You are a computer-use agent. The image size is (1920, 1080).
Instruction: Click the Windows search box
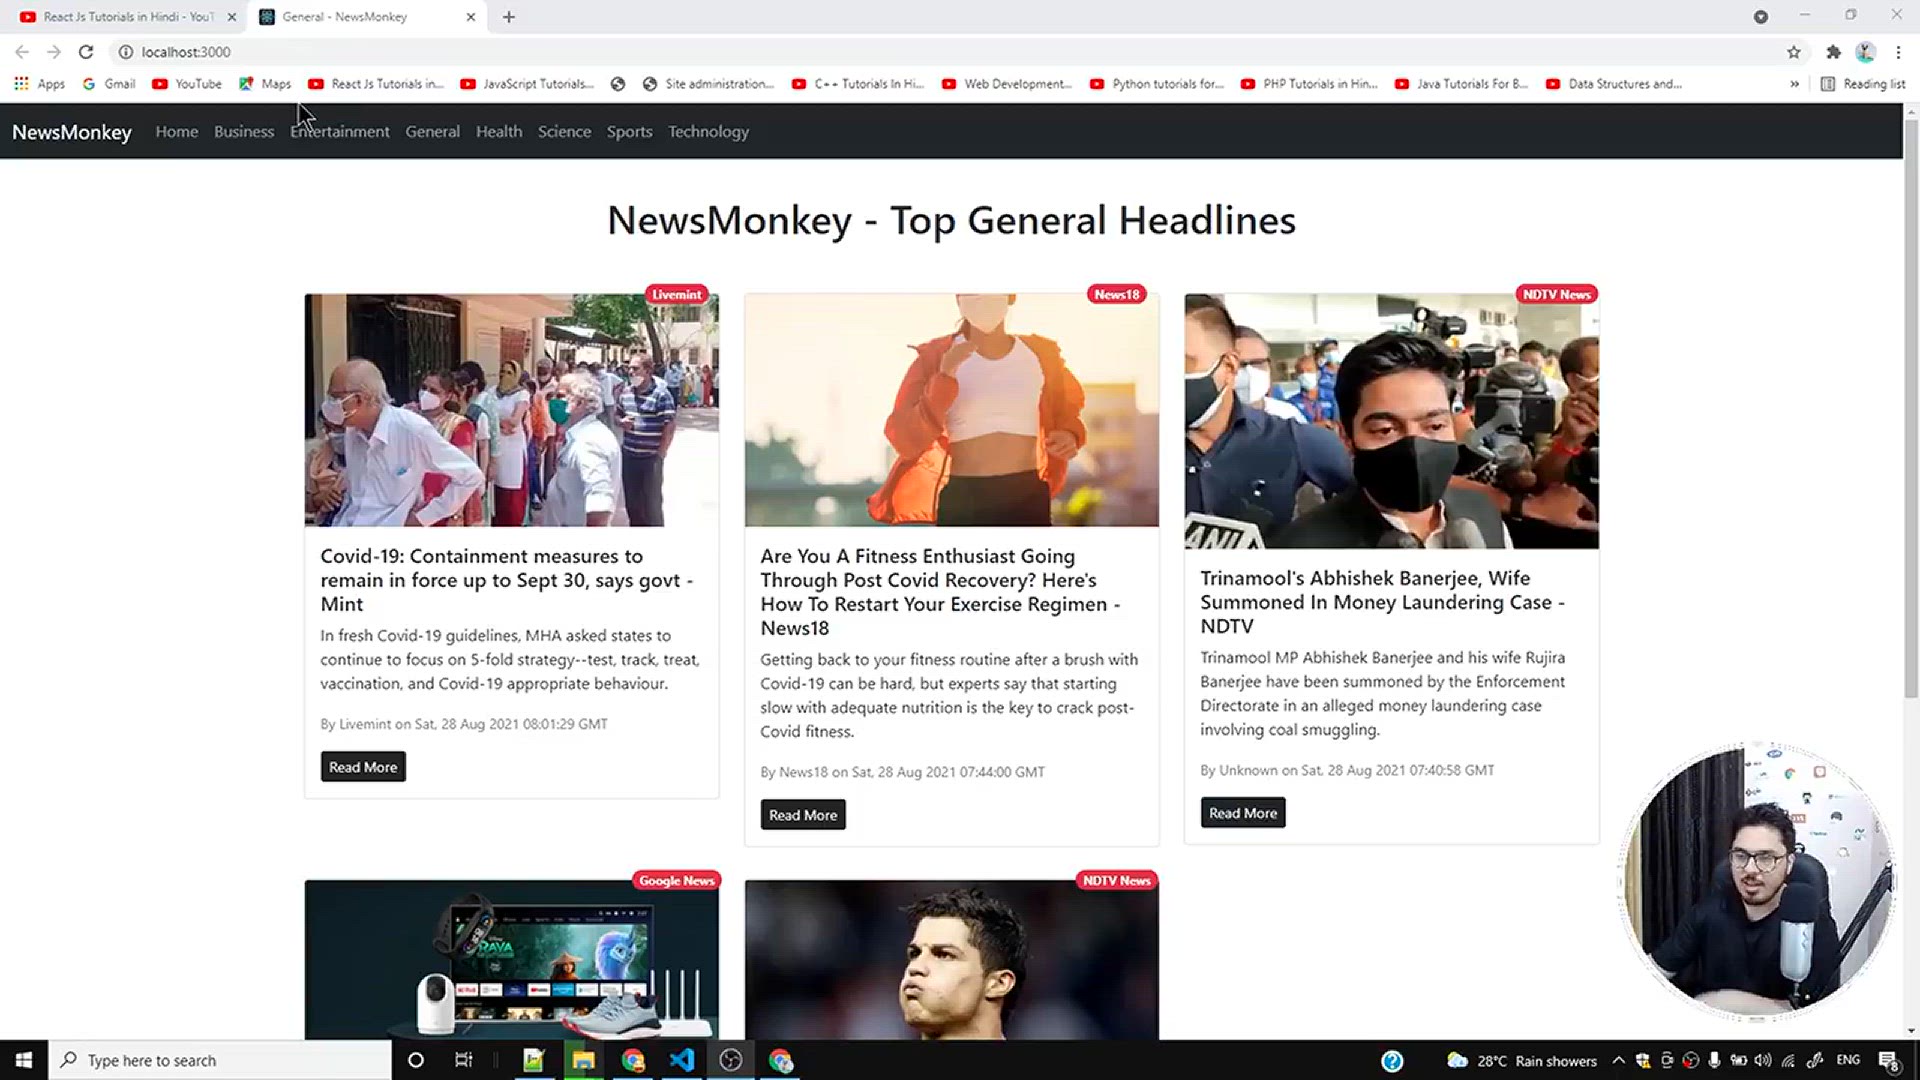[220, 1060]
